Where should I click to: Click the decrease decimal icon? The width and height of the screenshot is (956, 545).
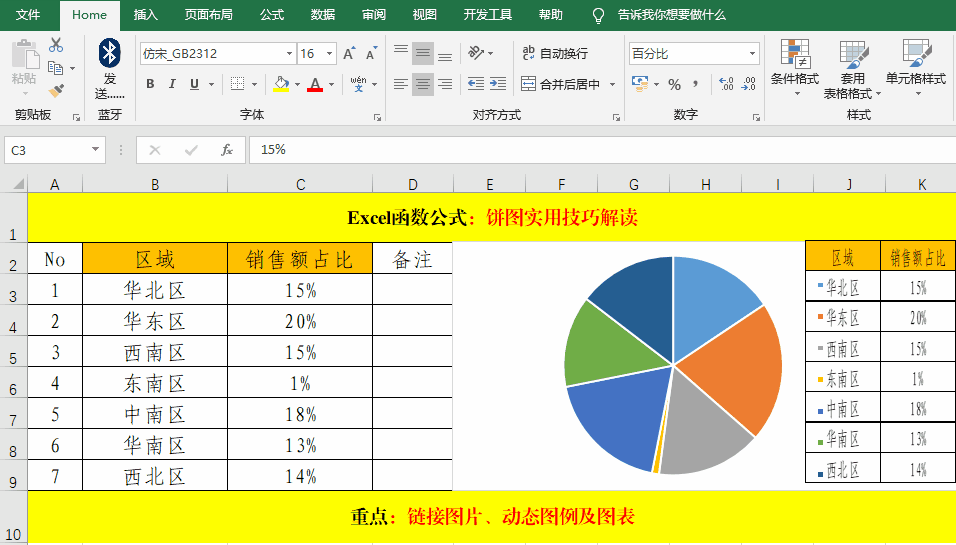[x=749, y=84]
